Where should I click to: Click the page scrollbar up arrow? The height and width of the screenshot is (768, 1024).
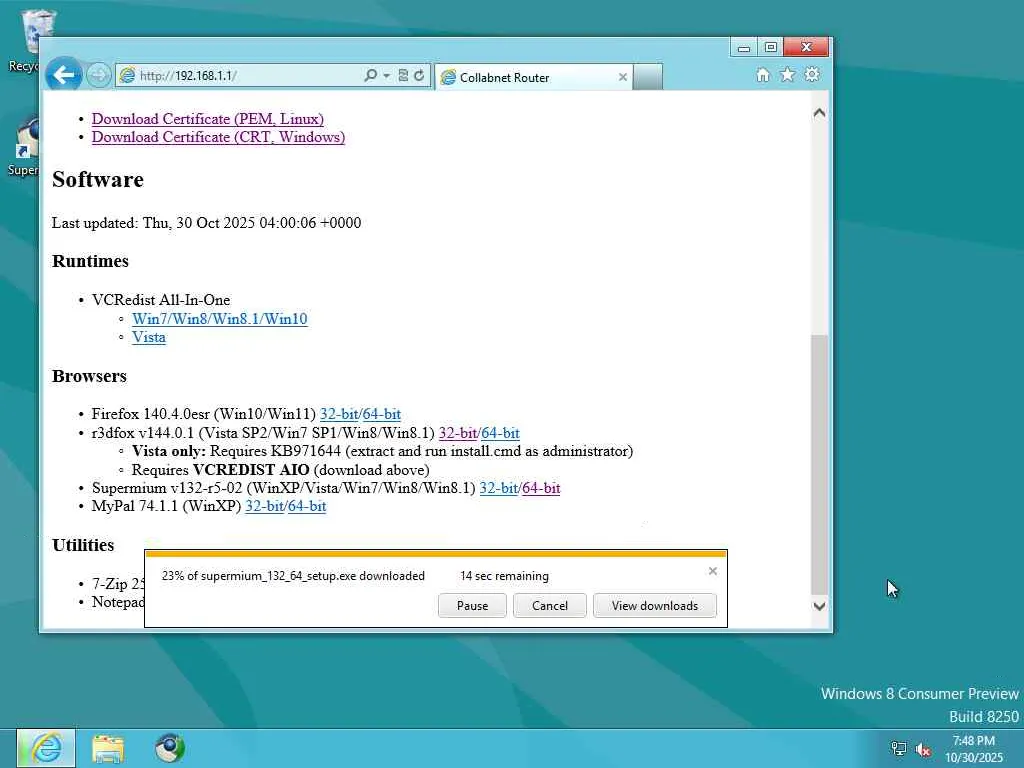819,113
